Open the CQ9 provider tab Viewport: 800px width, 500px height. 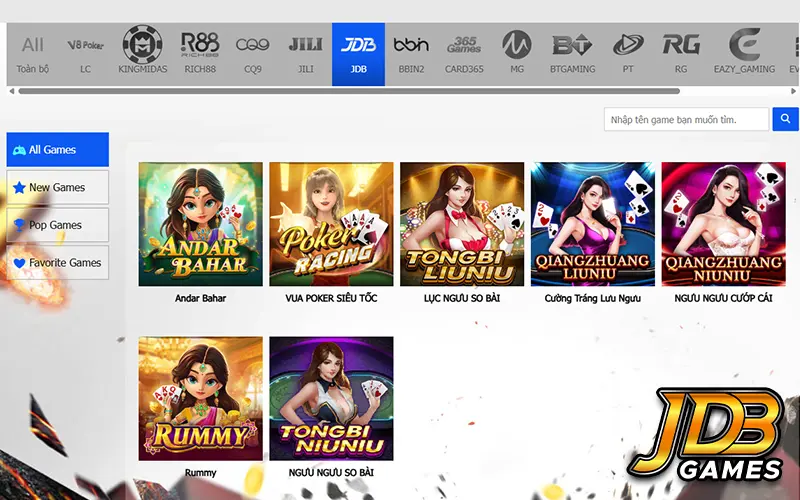point(253,54)
